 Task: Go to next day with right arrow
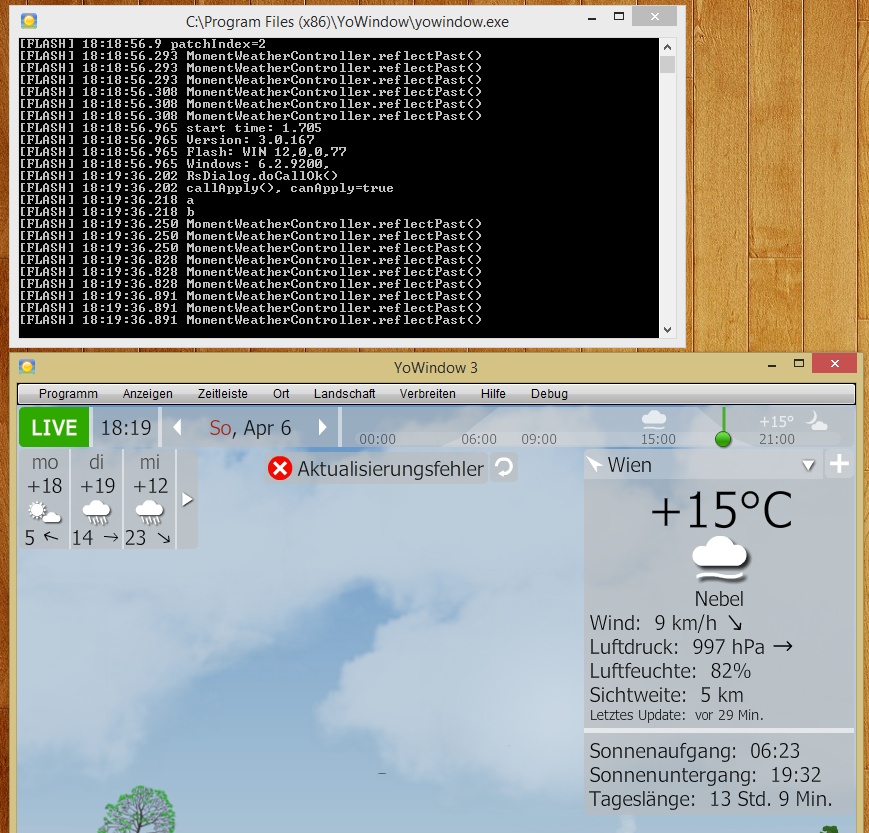(x=322, y=428)
